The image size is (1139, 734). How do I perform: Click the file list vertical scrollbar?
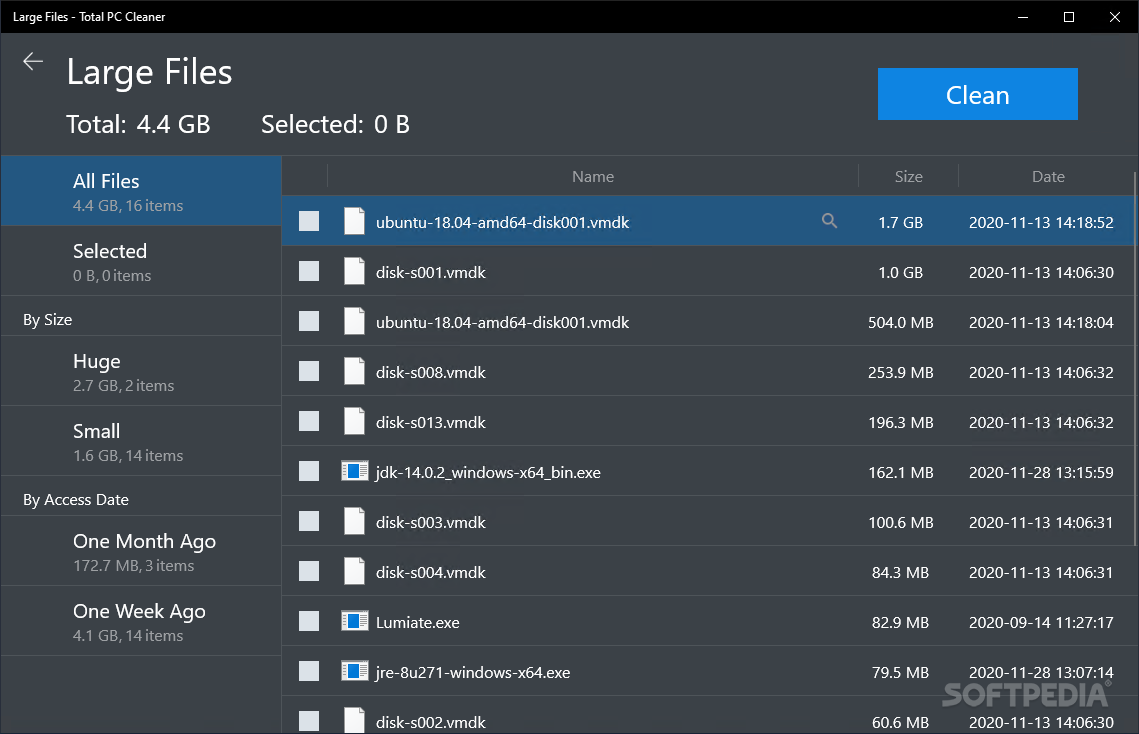[x=1135, y=358]
